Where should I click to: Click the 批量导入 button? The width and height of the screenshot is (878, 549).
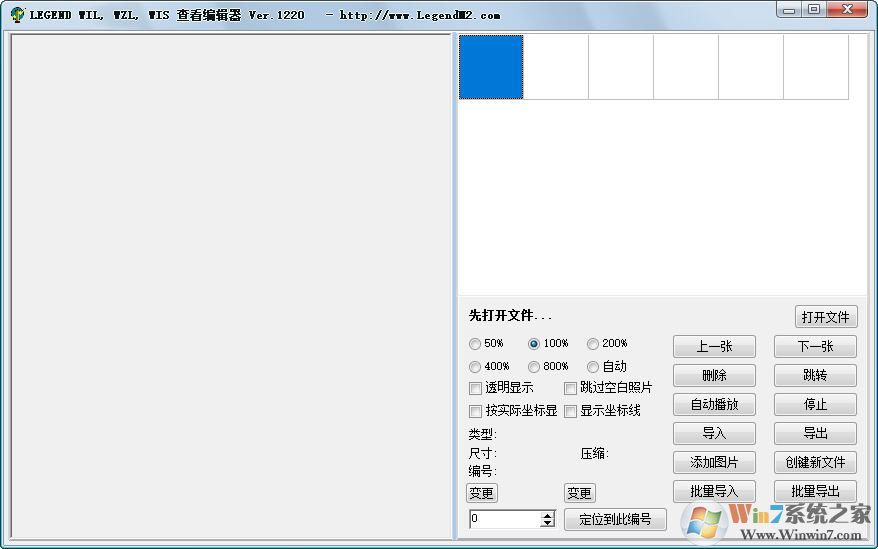pyautogui.click(x=714, y=491)
